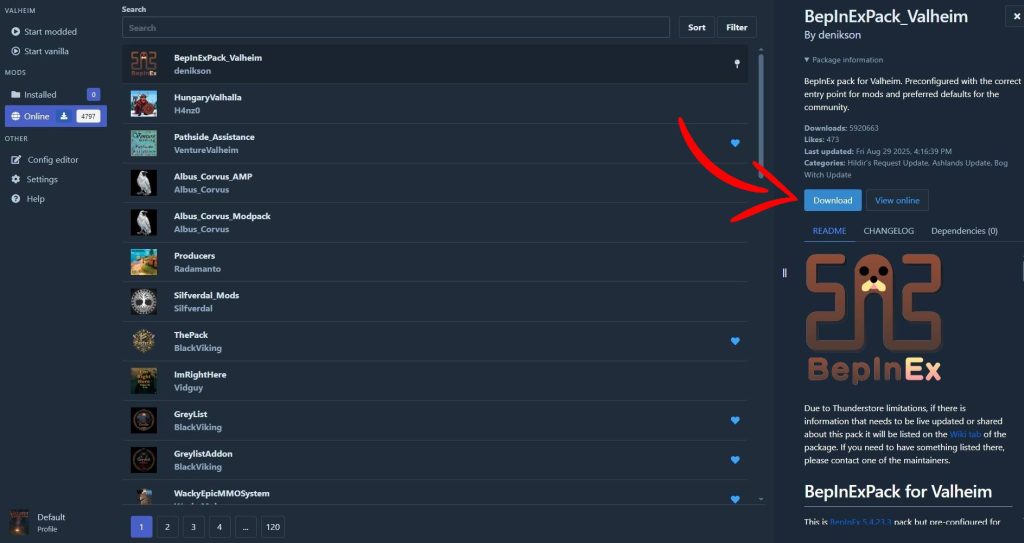Screen dimensions: 1024x543
Task: Click the ellipsis pagination button
Action: pyautogui.click(x=246, y=527)
